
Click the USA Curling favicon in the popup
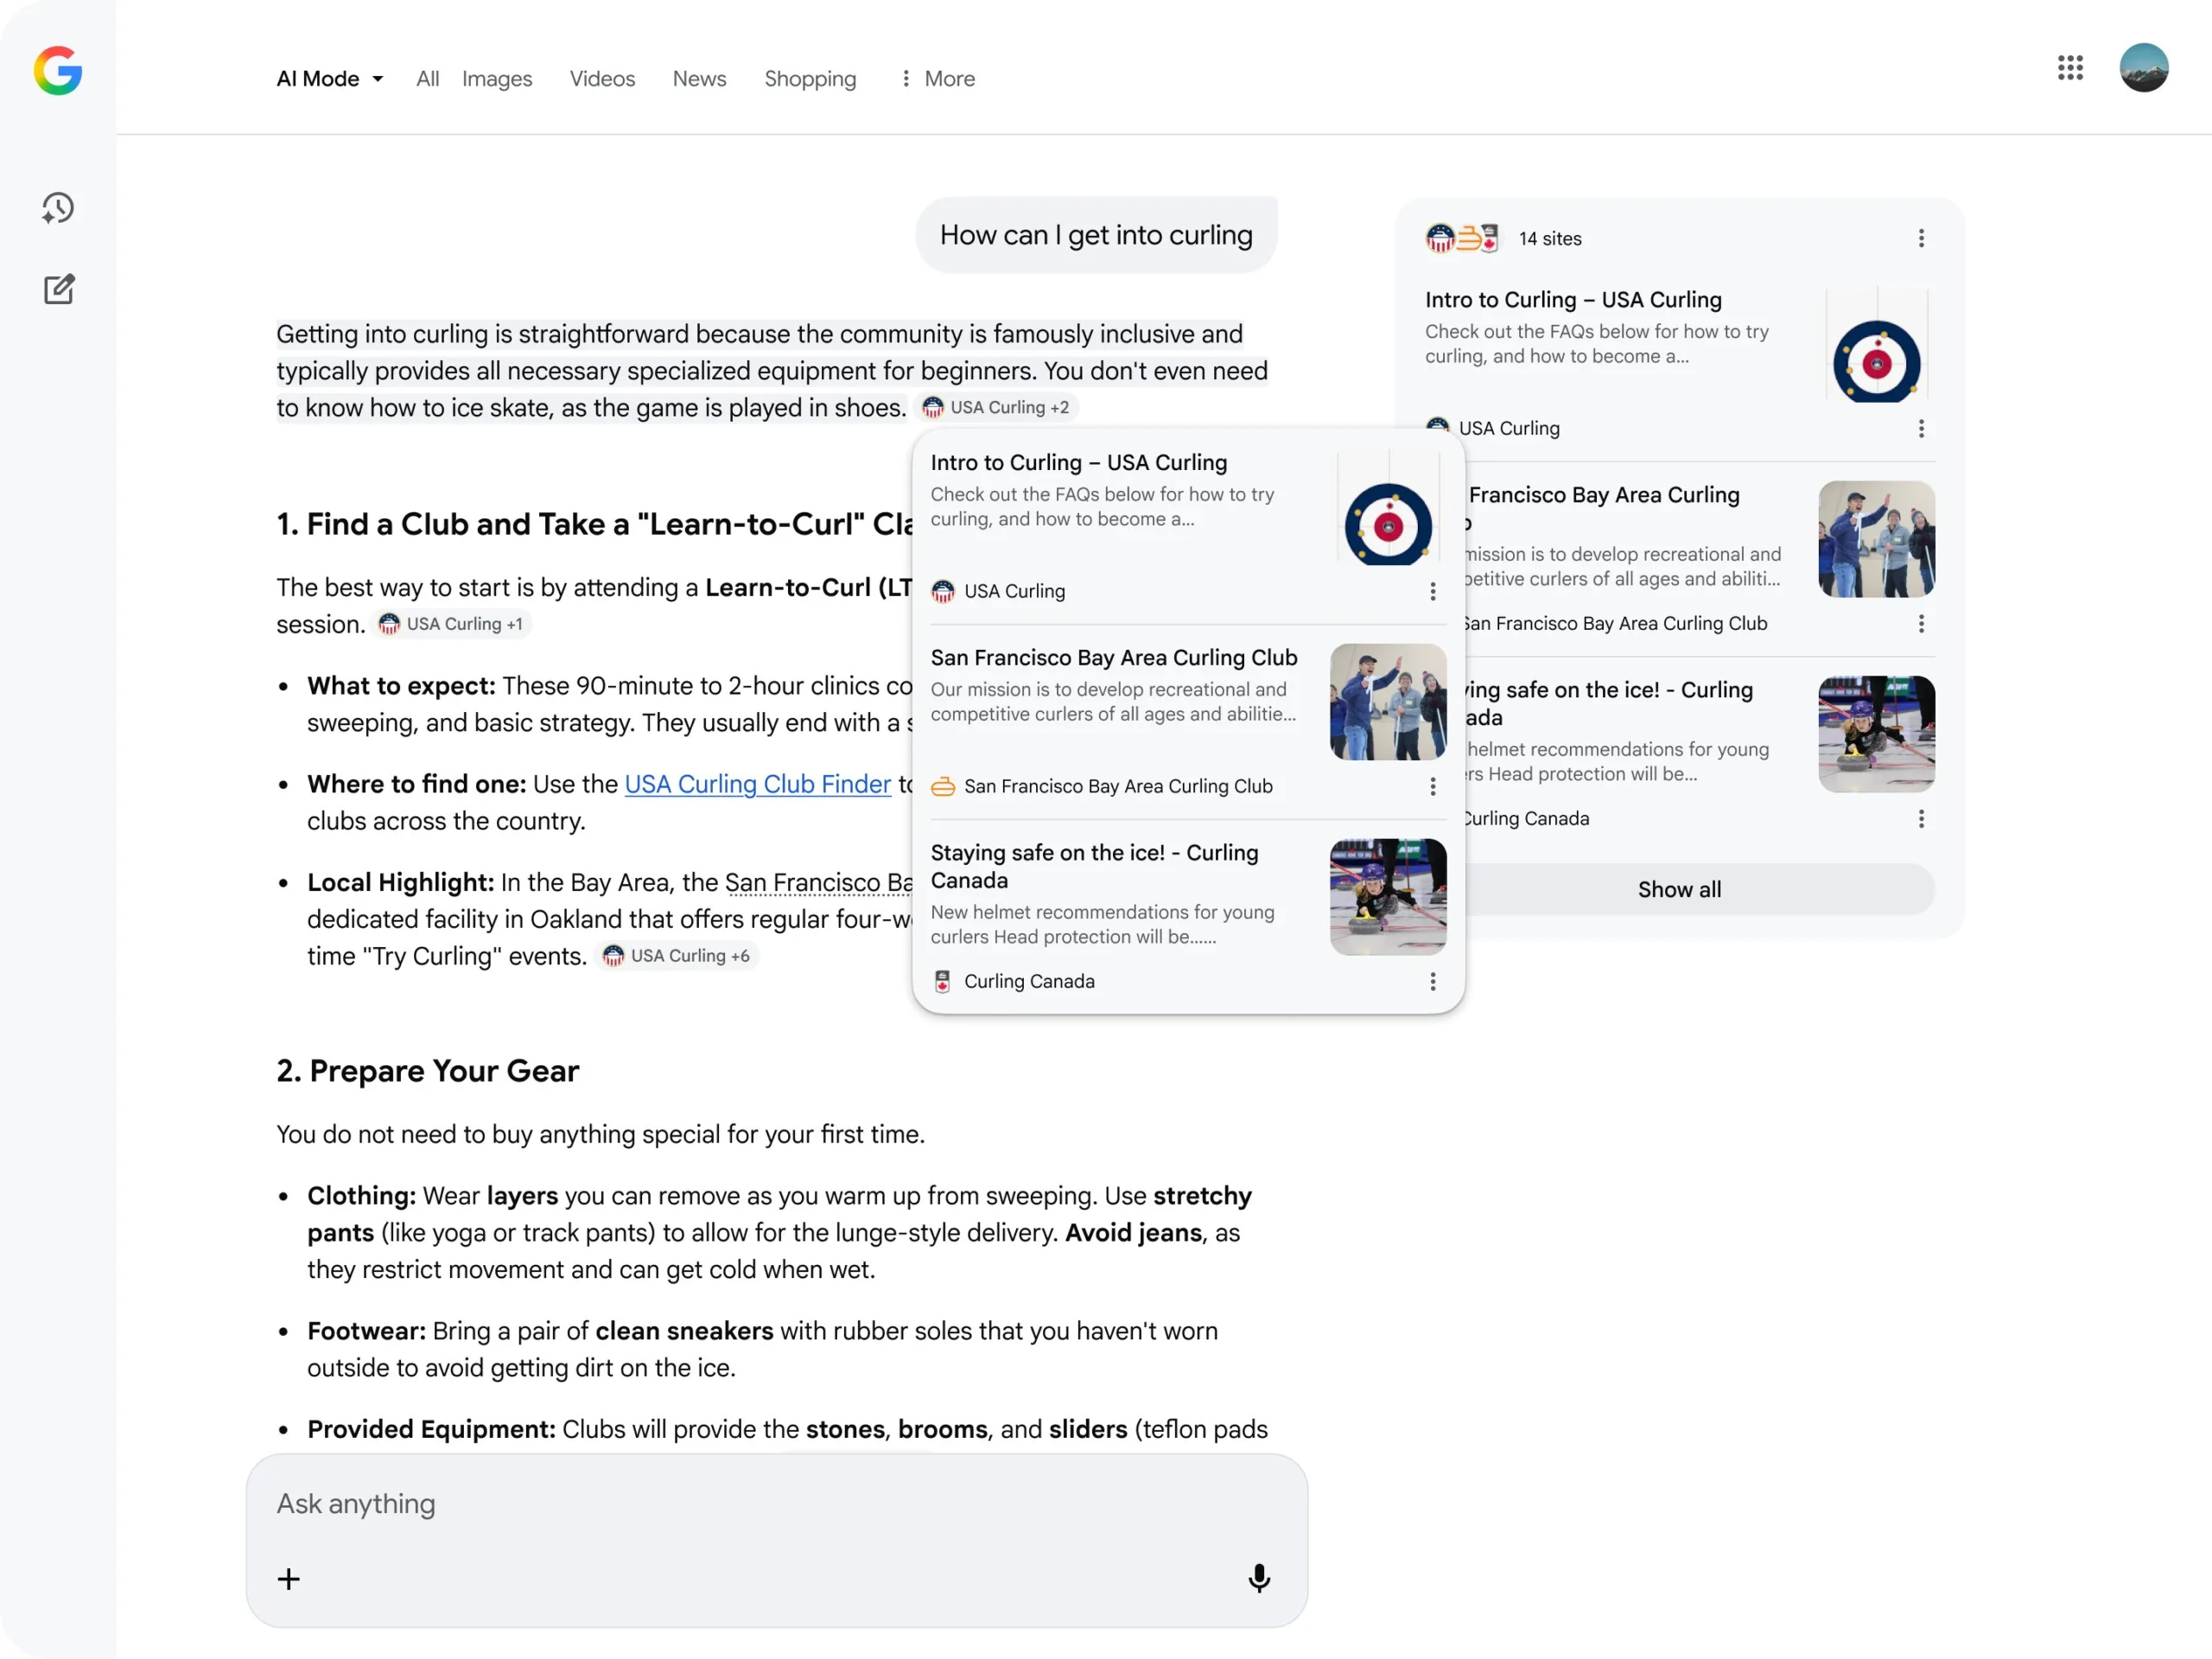click(942, 591)
